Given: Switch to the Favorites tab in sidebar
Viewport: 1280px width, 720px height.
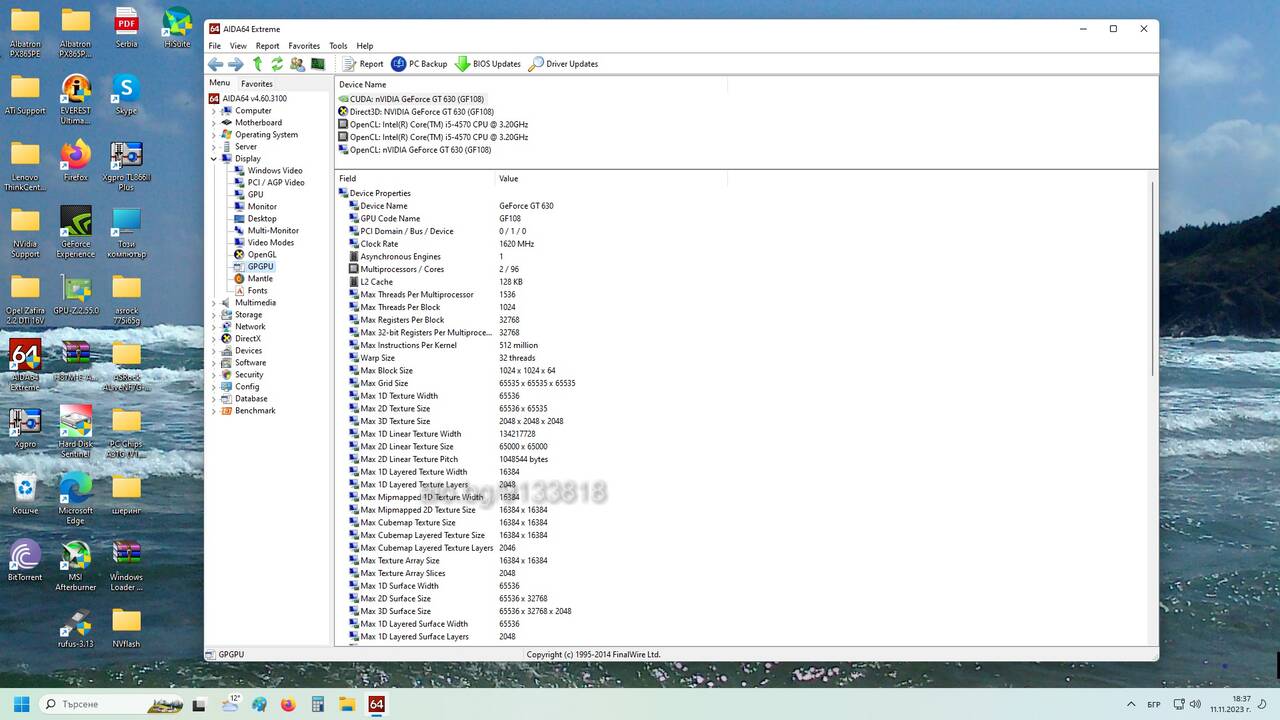Looking at the screenshot, I should pos(257,84).
